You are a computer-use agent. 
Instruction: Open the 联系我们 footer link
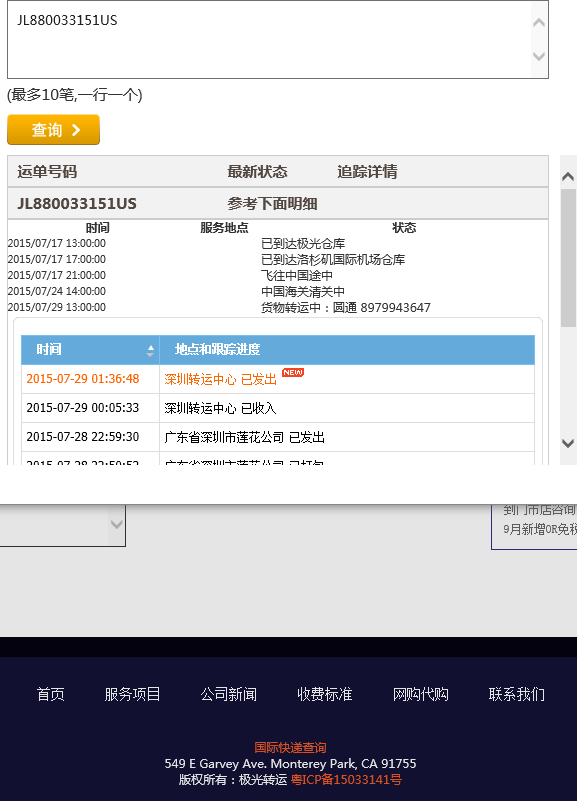click(x=517, y=694)
